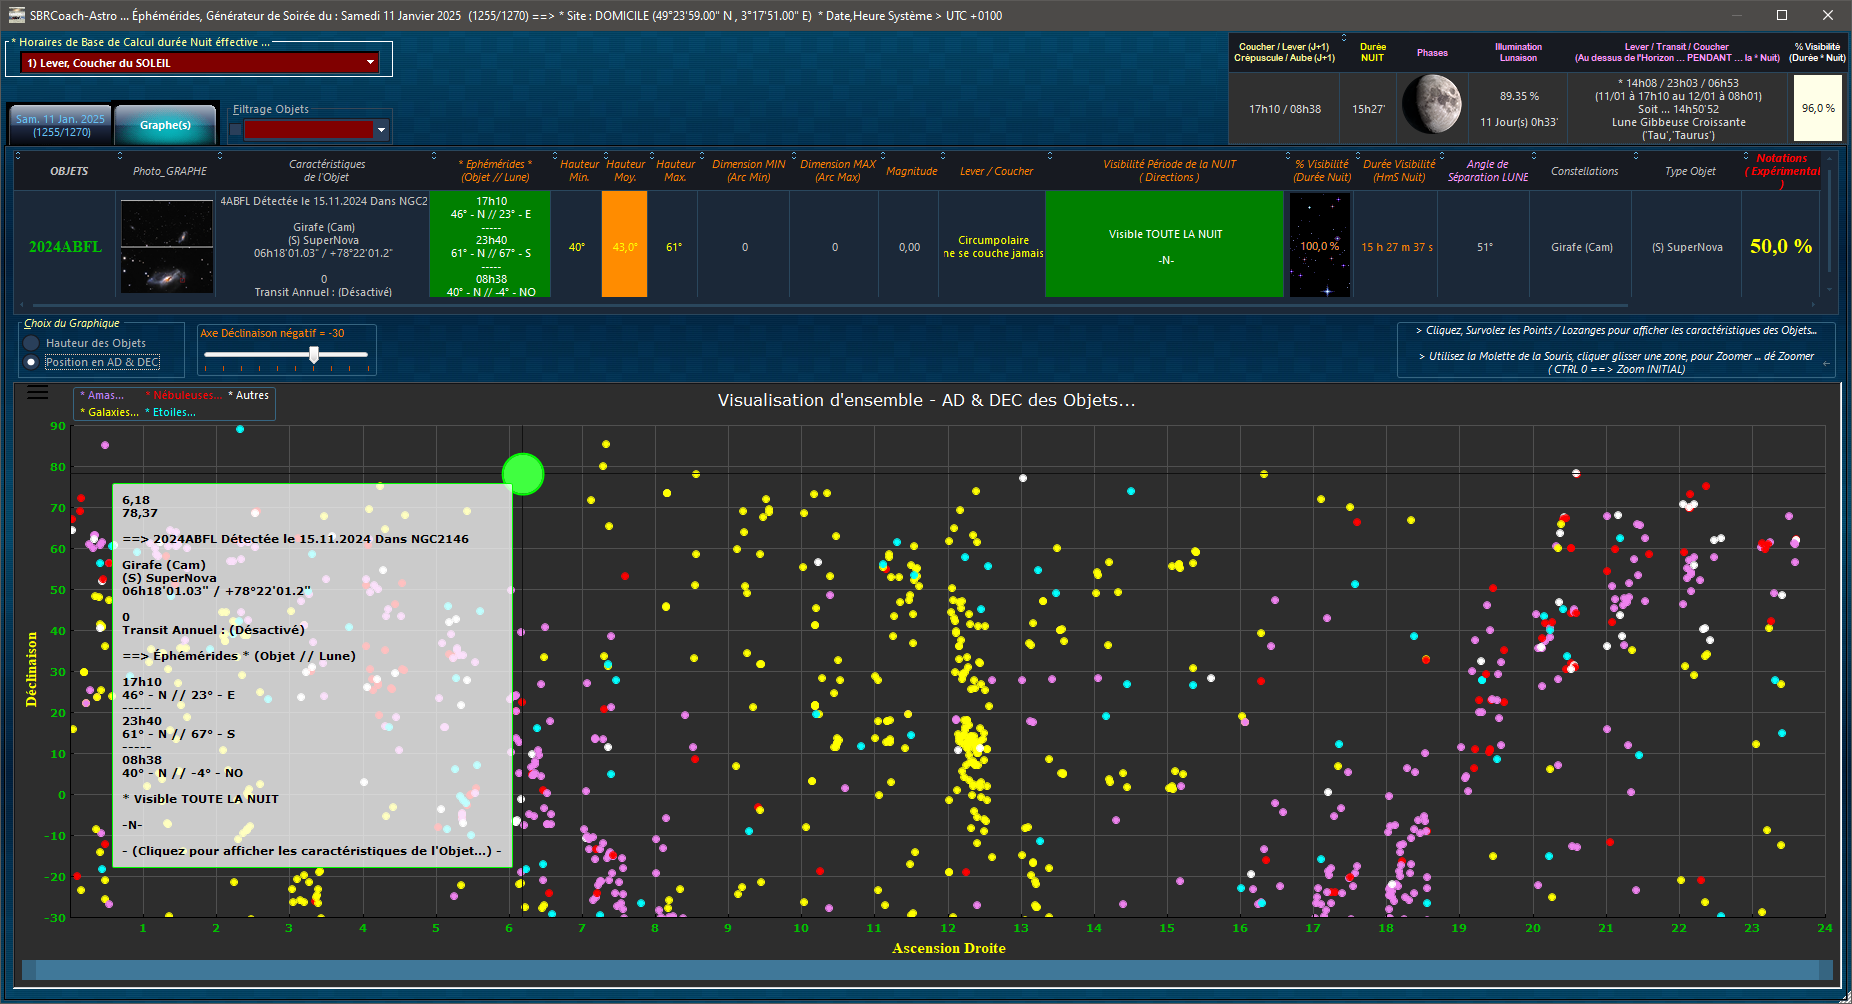Switch to the Graphe(s) tab

tap(165, 125)
